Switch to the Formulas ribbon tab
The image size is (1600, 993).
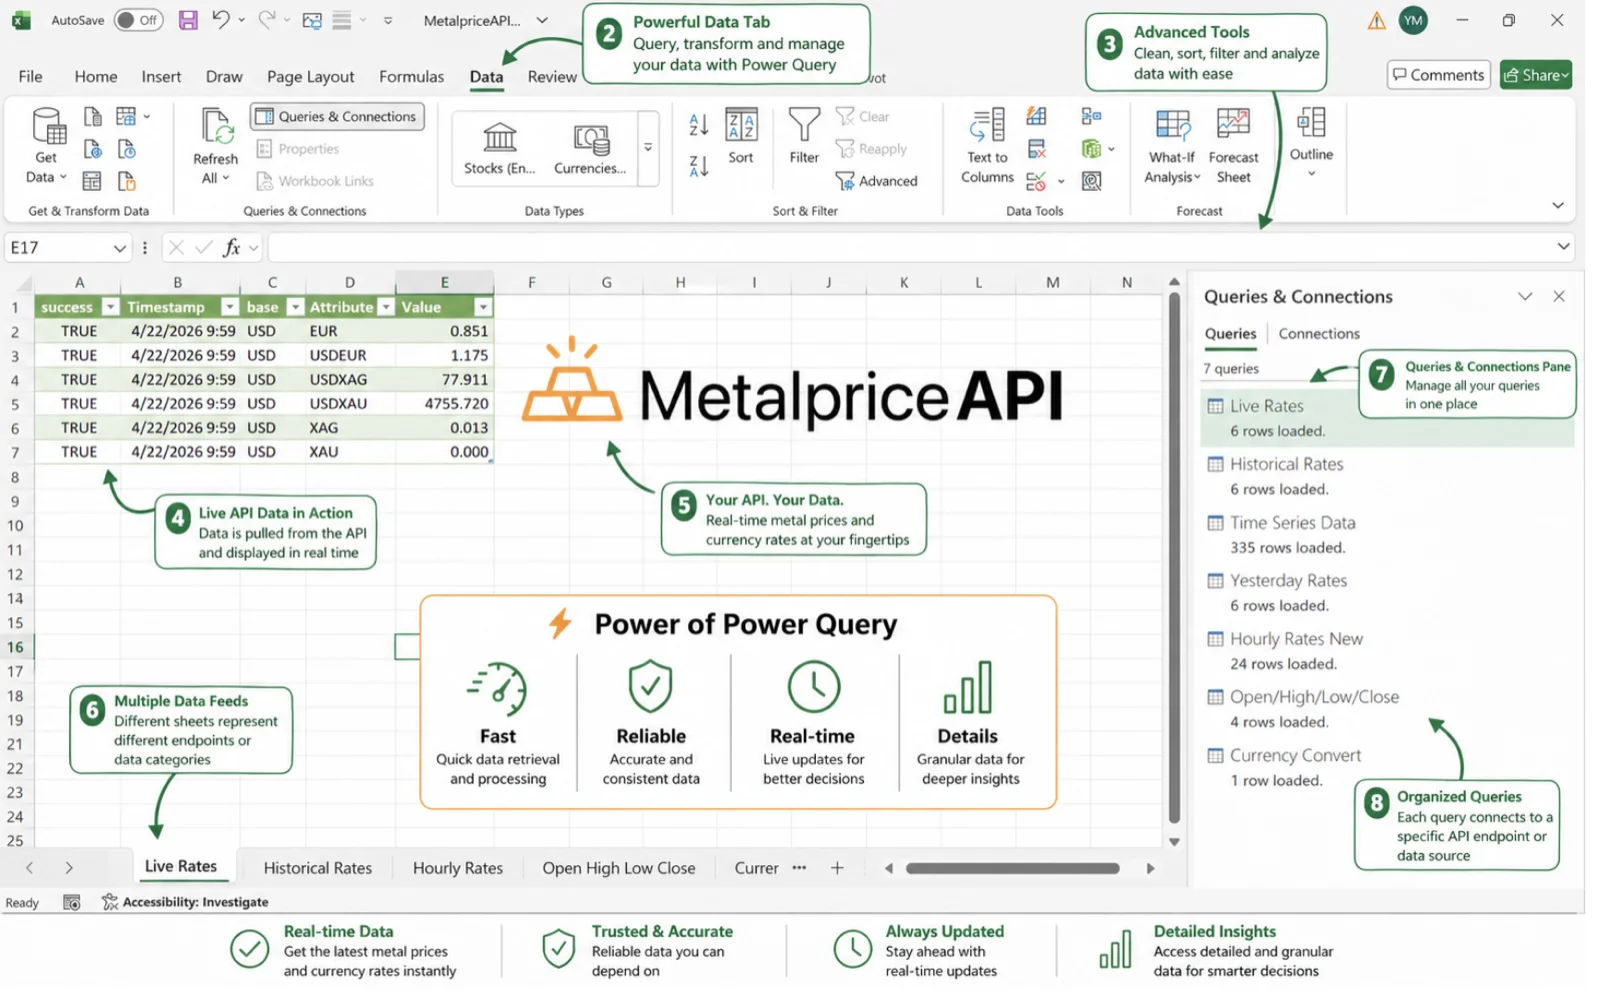point(411,76)
